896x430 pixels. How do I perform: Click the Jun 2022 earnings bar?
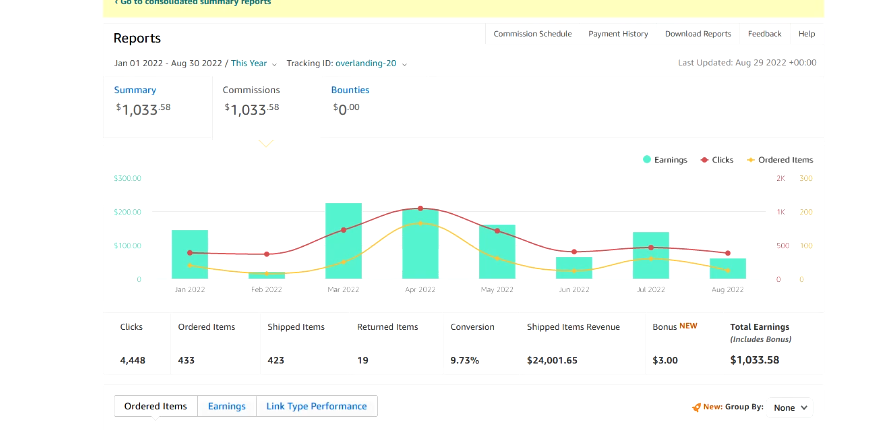pos(574,268)
